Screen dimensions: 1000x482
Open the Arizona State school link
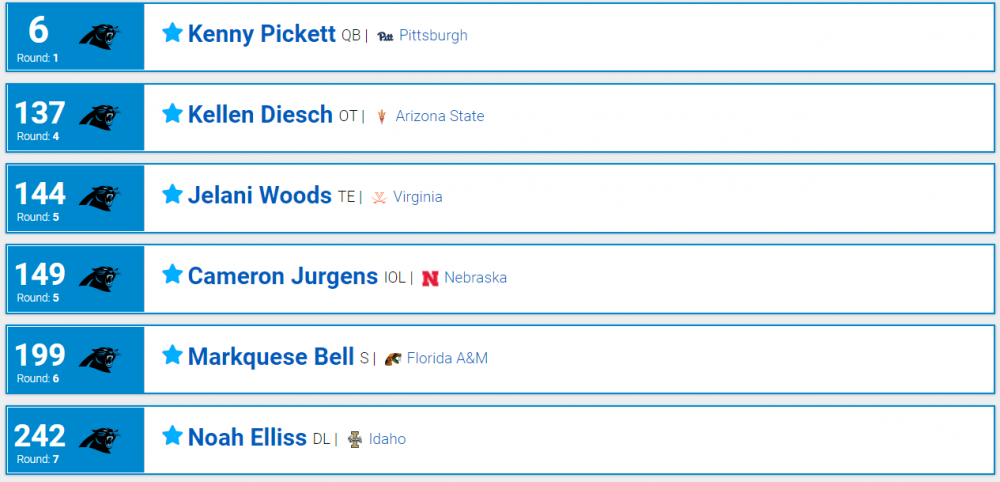pos(439,116)
